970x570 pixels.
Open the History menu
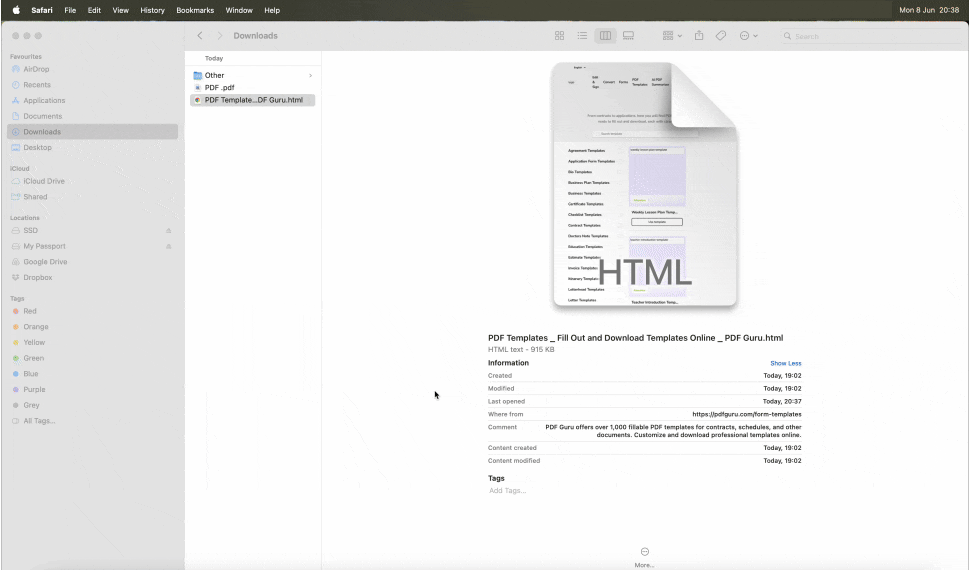click(152, 10)
